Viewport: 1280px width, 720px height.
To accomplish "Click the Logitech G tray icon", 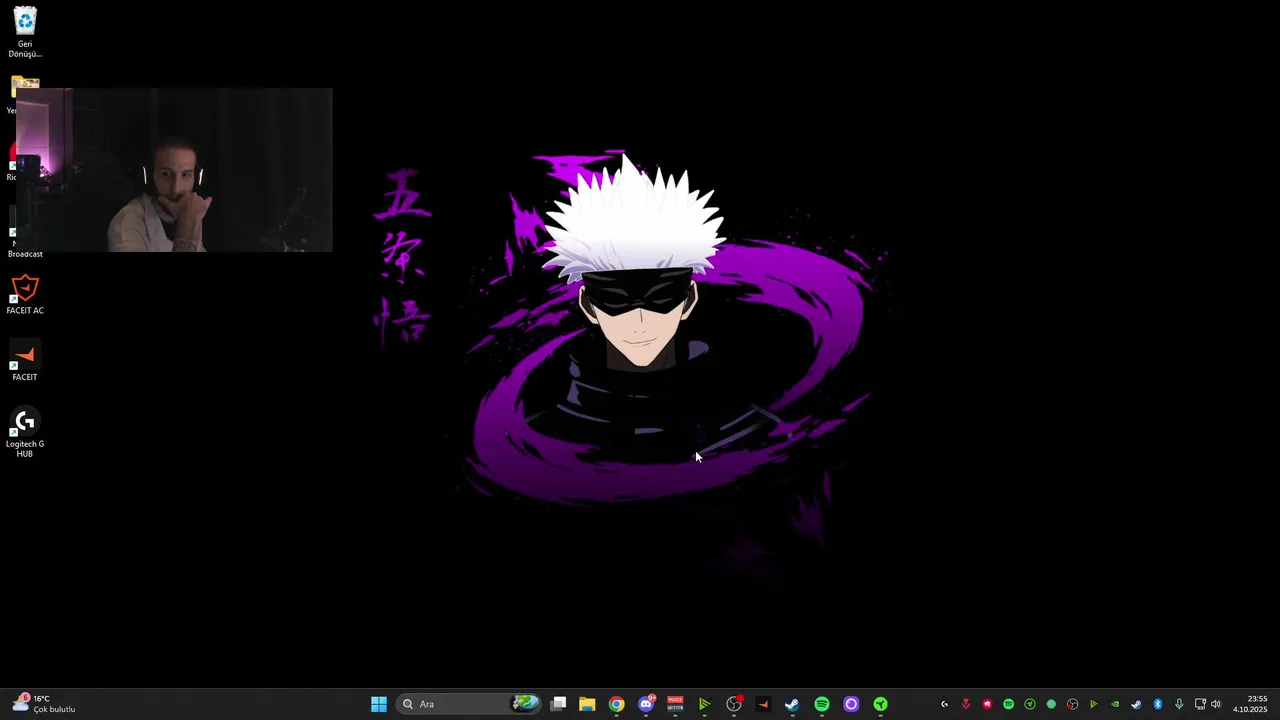I will coord(944,704).
